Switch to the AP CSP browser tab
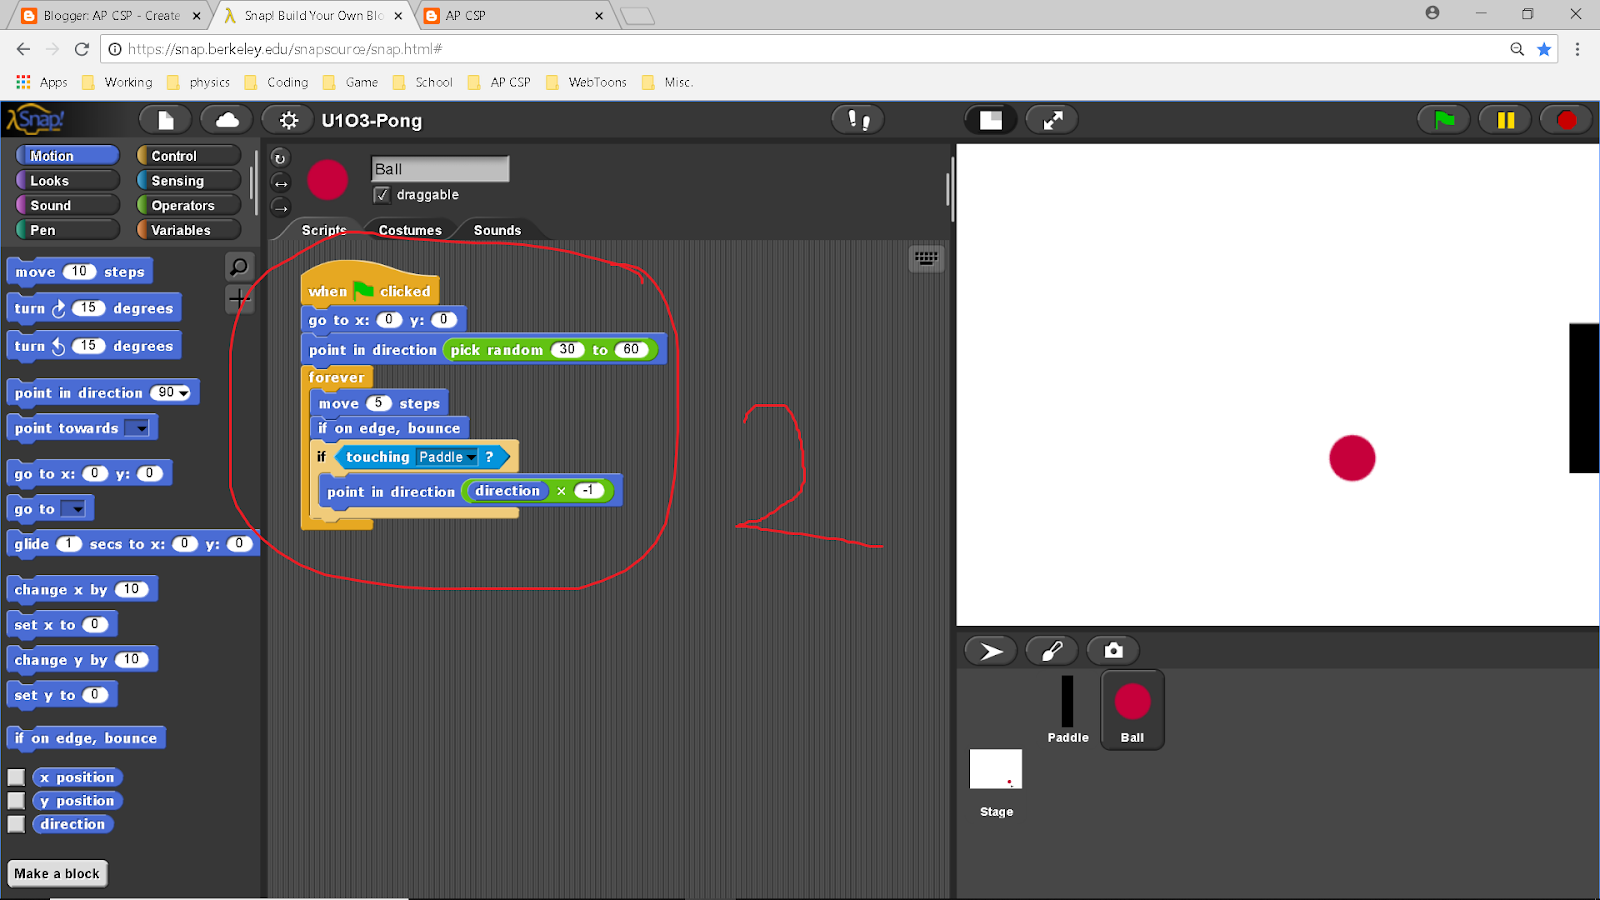Viewport: 1600px width, 900px height. click(x=515, y=16)
